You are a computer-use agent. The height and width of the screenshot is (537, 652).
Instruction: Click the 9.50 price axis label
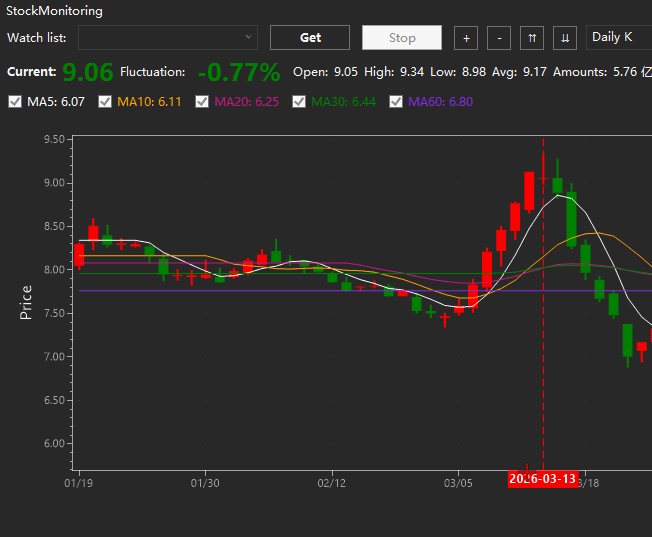[x=54, y=139]
